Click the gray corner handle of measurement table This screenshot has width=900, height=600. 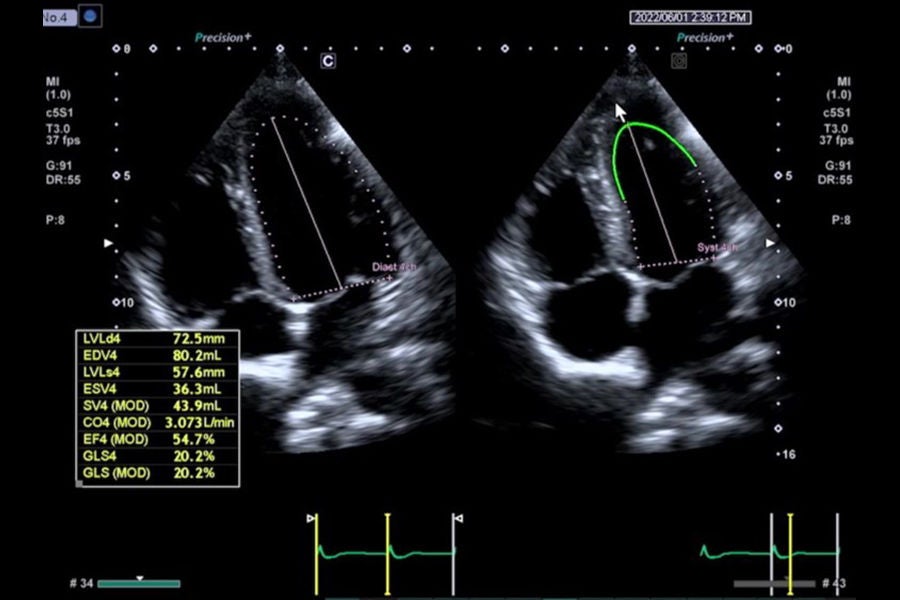[79, 483]
